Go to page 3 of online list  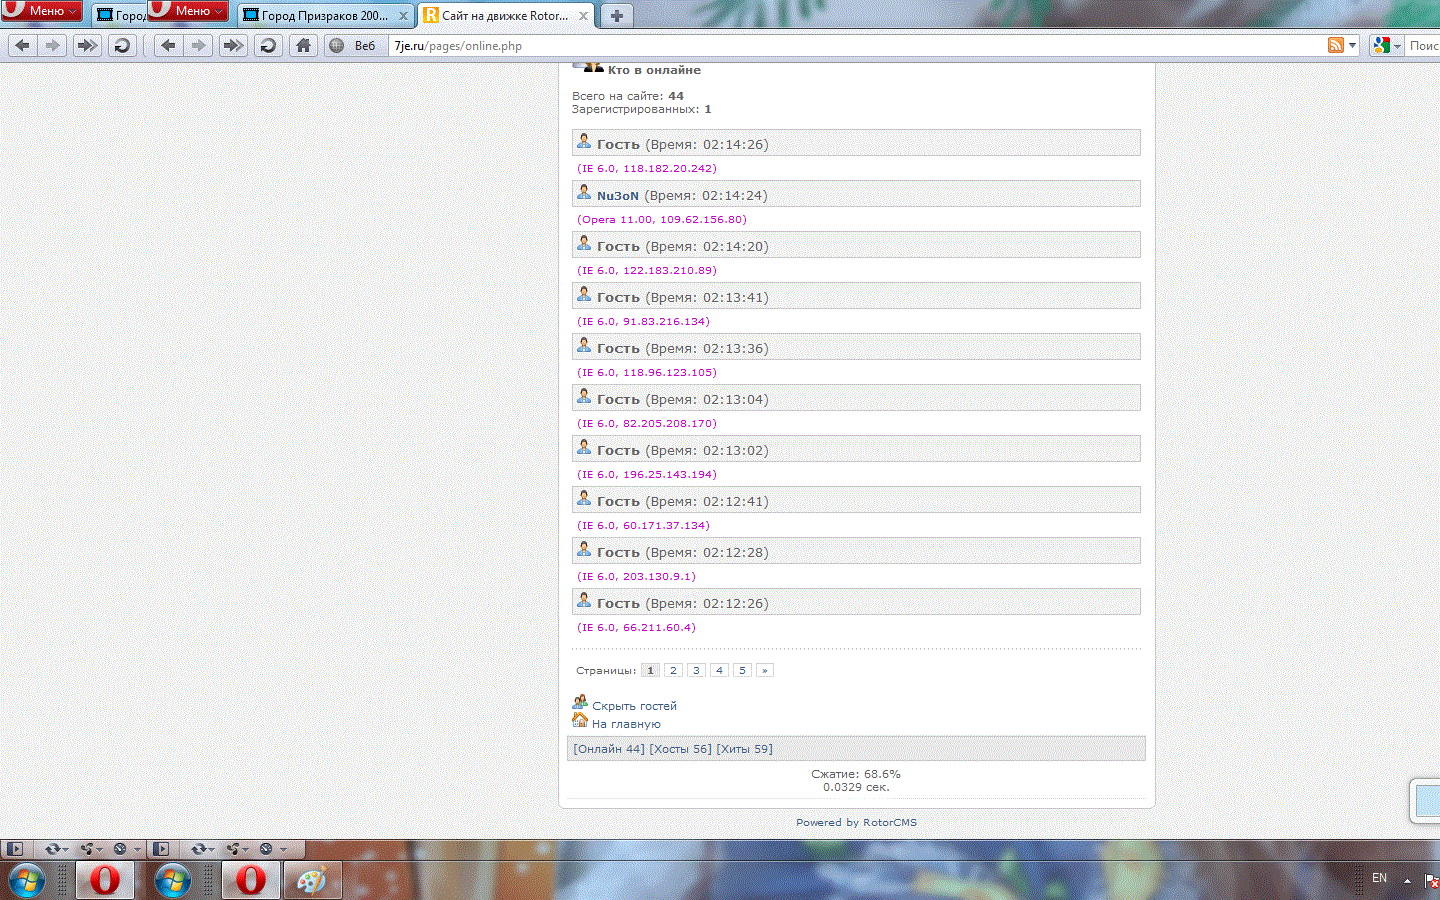point(696,670)
